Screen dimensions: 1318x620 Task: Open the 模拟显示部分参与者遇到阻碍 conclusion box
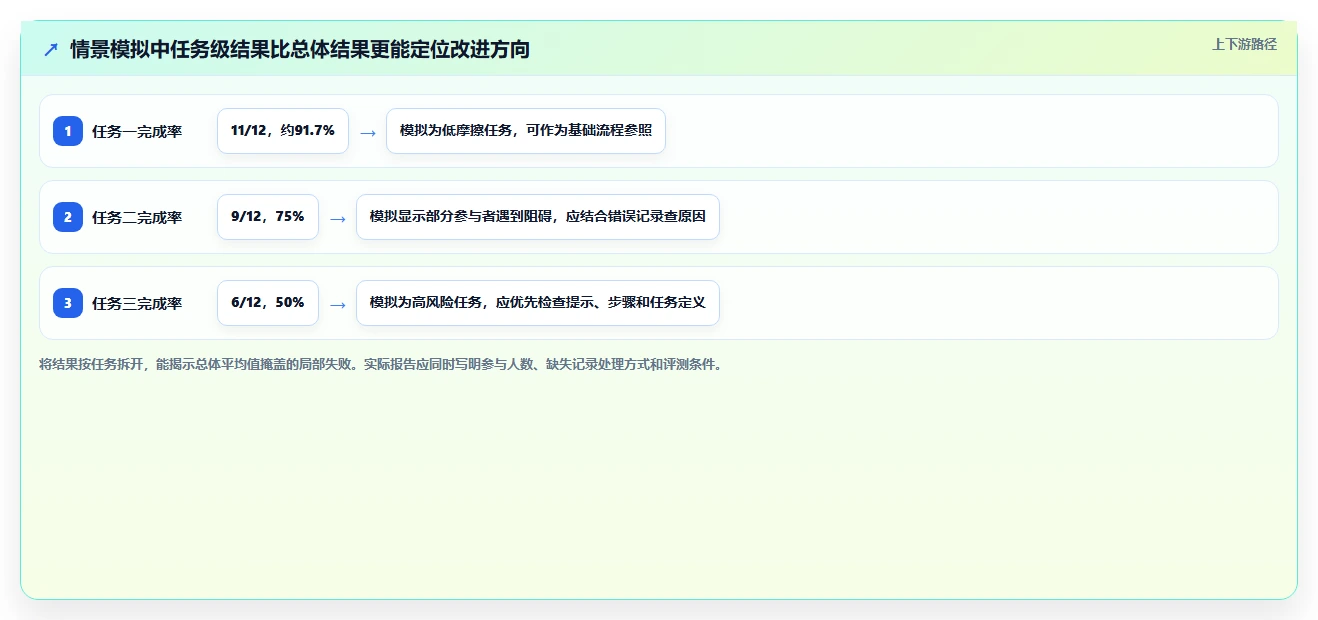tap(538, 217)
